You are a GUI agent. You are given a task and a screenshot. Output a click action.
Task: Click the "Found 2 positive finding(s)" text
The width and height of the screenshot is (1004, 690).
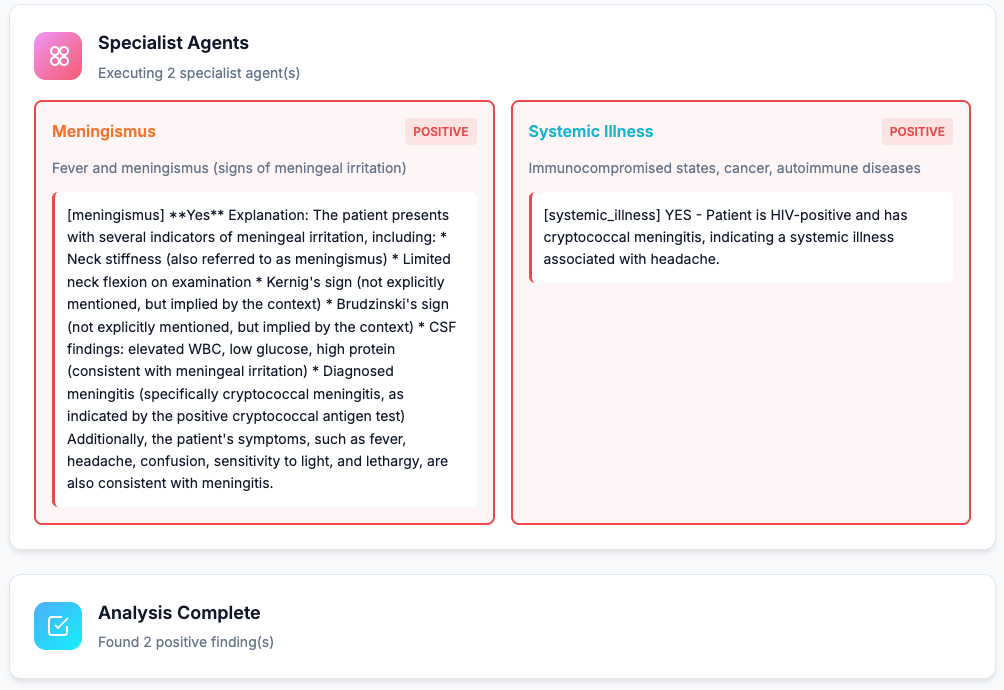click(x=185, y=642)
